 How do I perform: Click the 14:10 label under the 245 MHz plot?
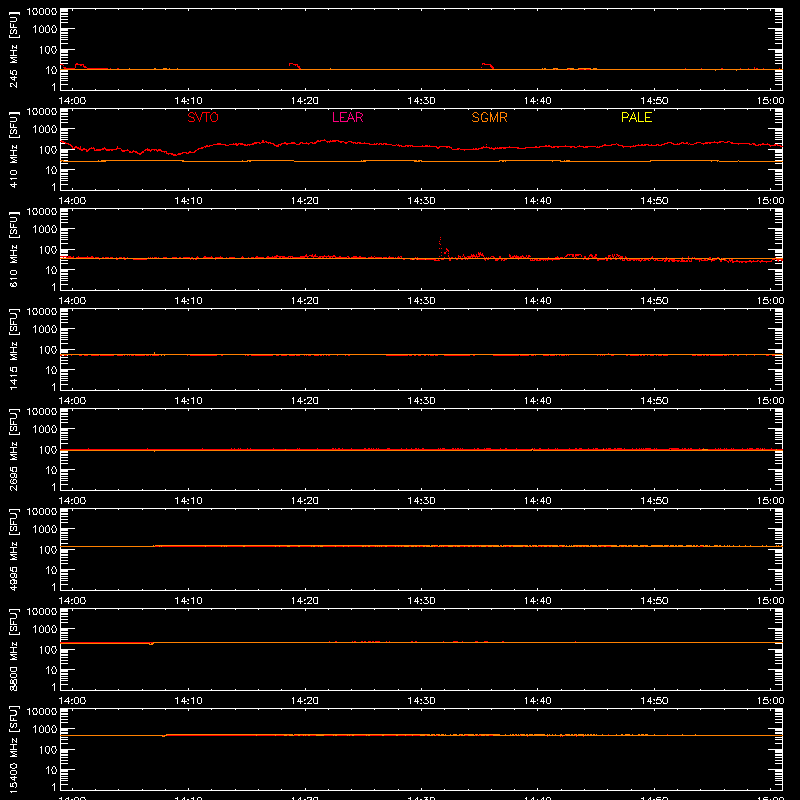point(189,101)
